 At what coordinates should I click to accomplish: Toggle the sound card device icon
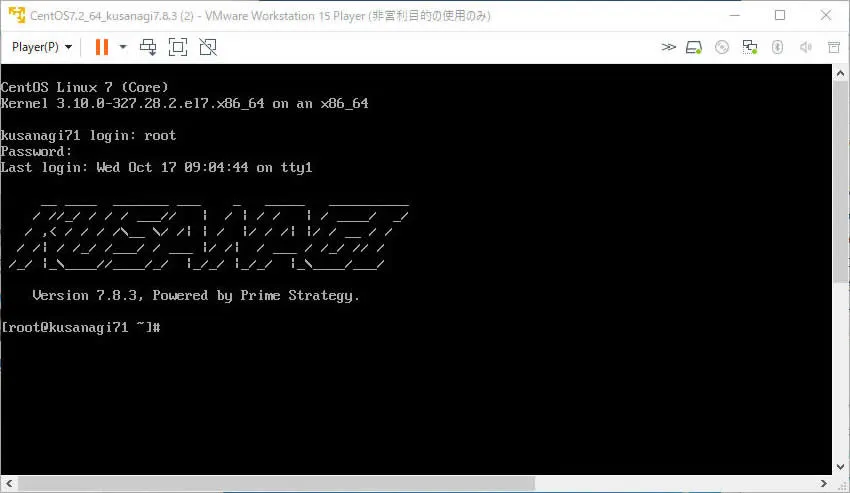(805, 47)
